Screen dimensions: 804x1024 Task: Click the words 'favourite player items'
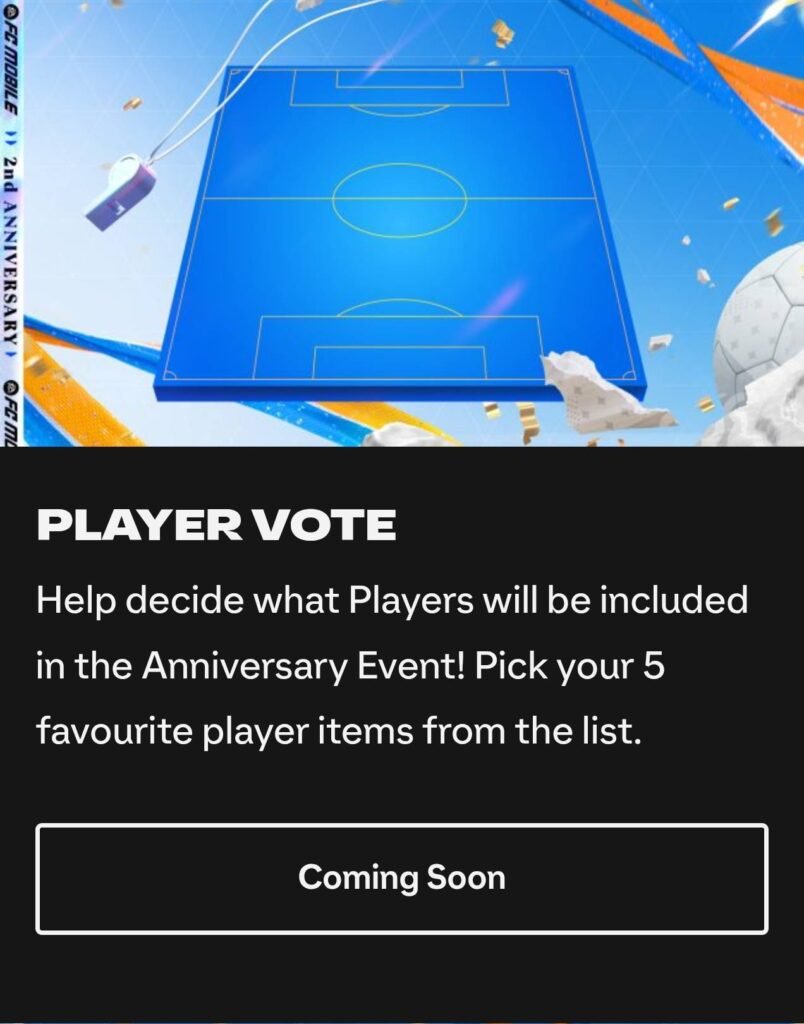coord(224,730)
